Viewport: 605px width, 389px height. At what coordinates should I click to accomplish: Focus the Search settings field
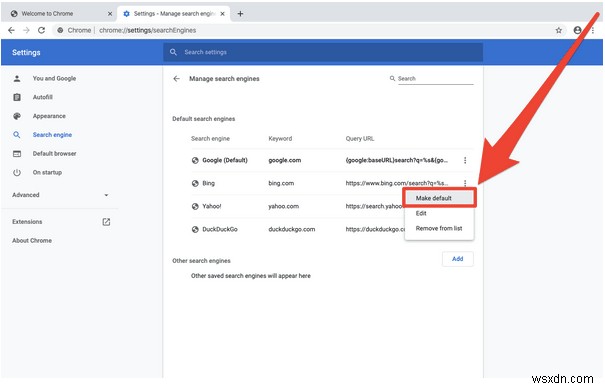323,52
